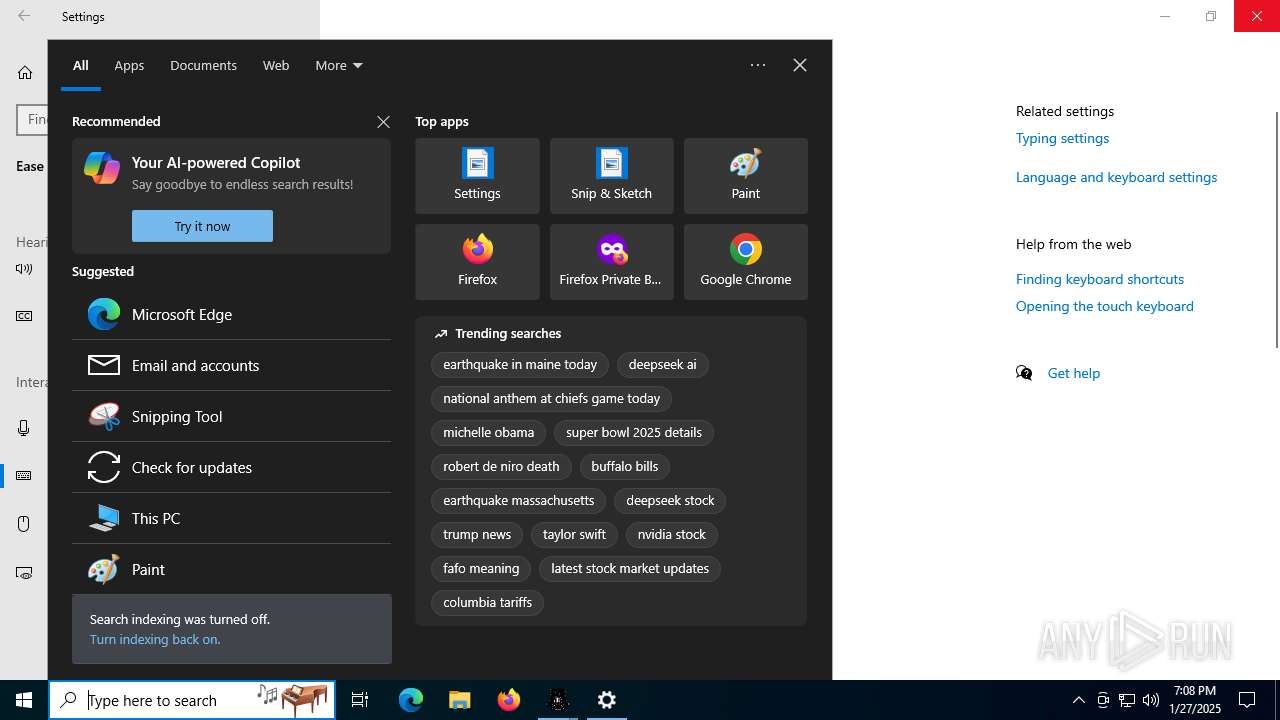
Task: Open Firefox Private Browsing tile
Action: (611, 262)
